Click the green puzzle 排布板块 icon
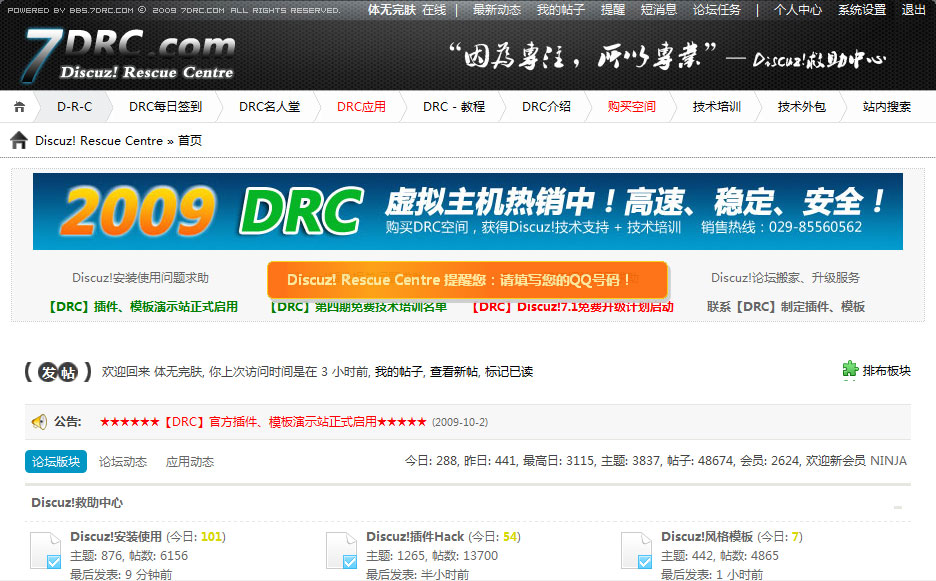936x581 pixels. (x=850, y=370)
